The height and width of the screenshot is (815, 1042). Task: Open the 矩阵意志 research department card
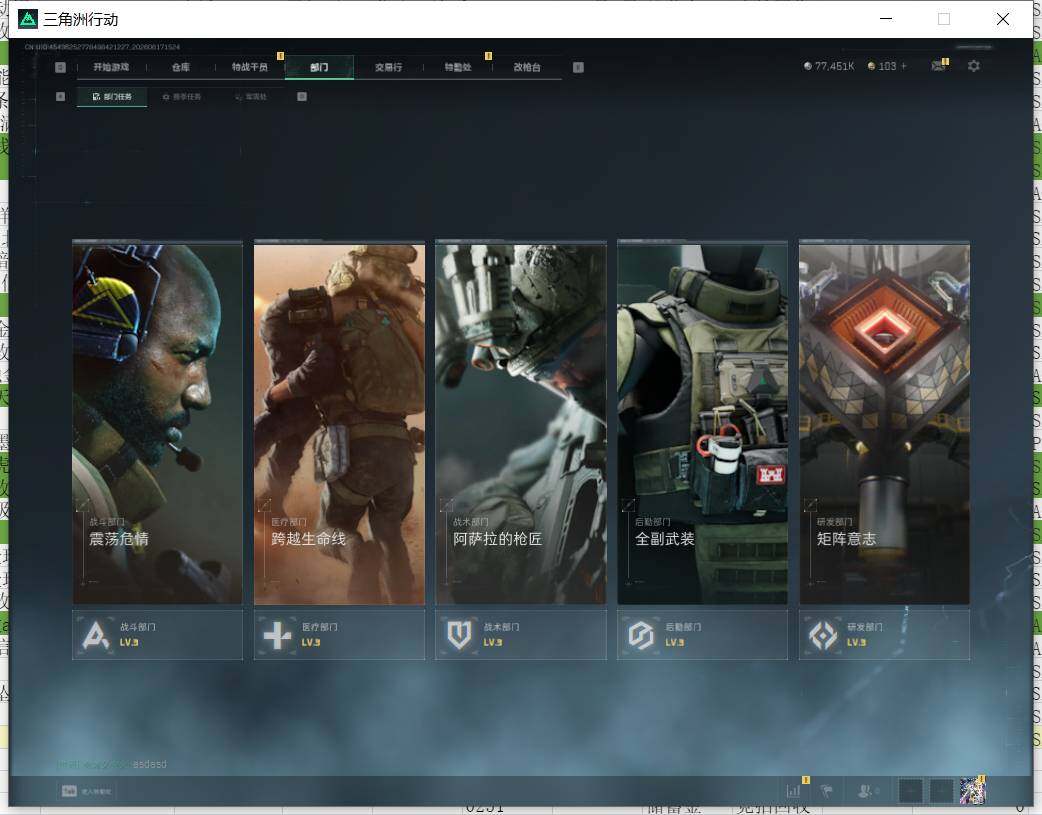click(x=885, y=423)
